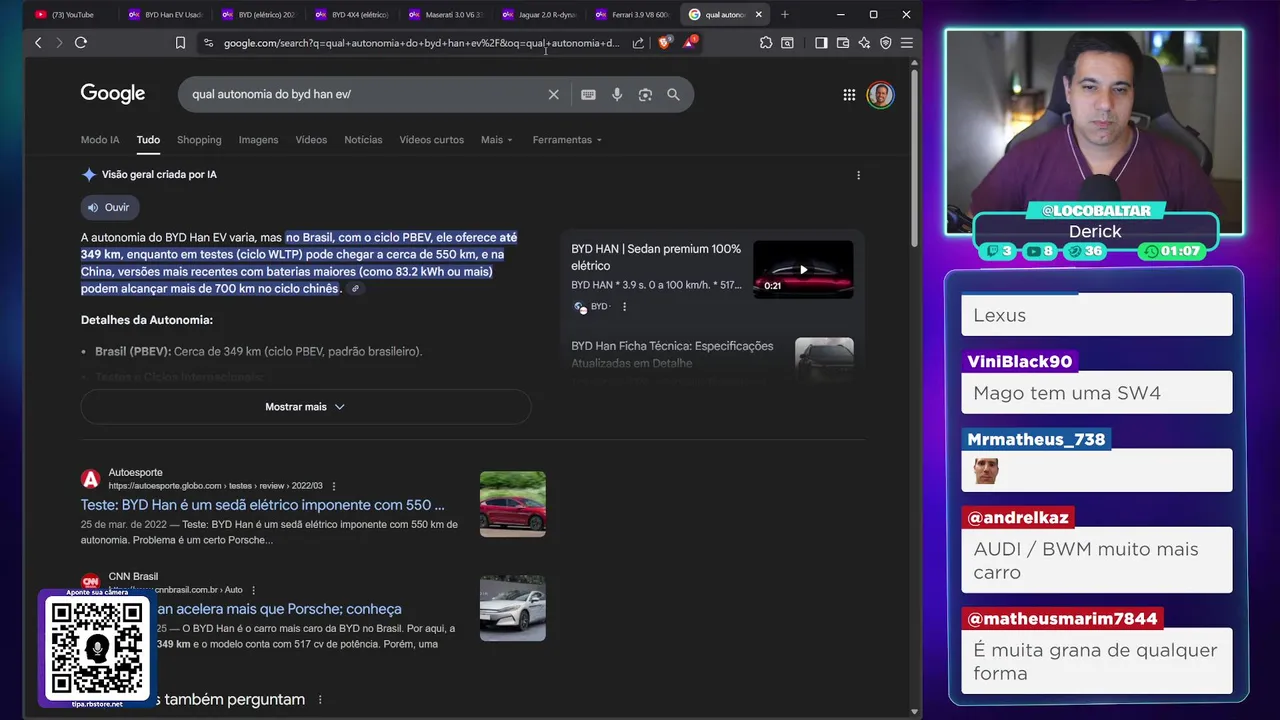Viewport: 1280px width, 720px height.
Task: Open BYD Han Ficha Técnica result
Action: point(672,354)
